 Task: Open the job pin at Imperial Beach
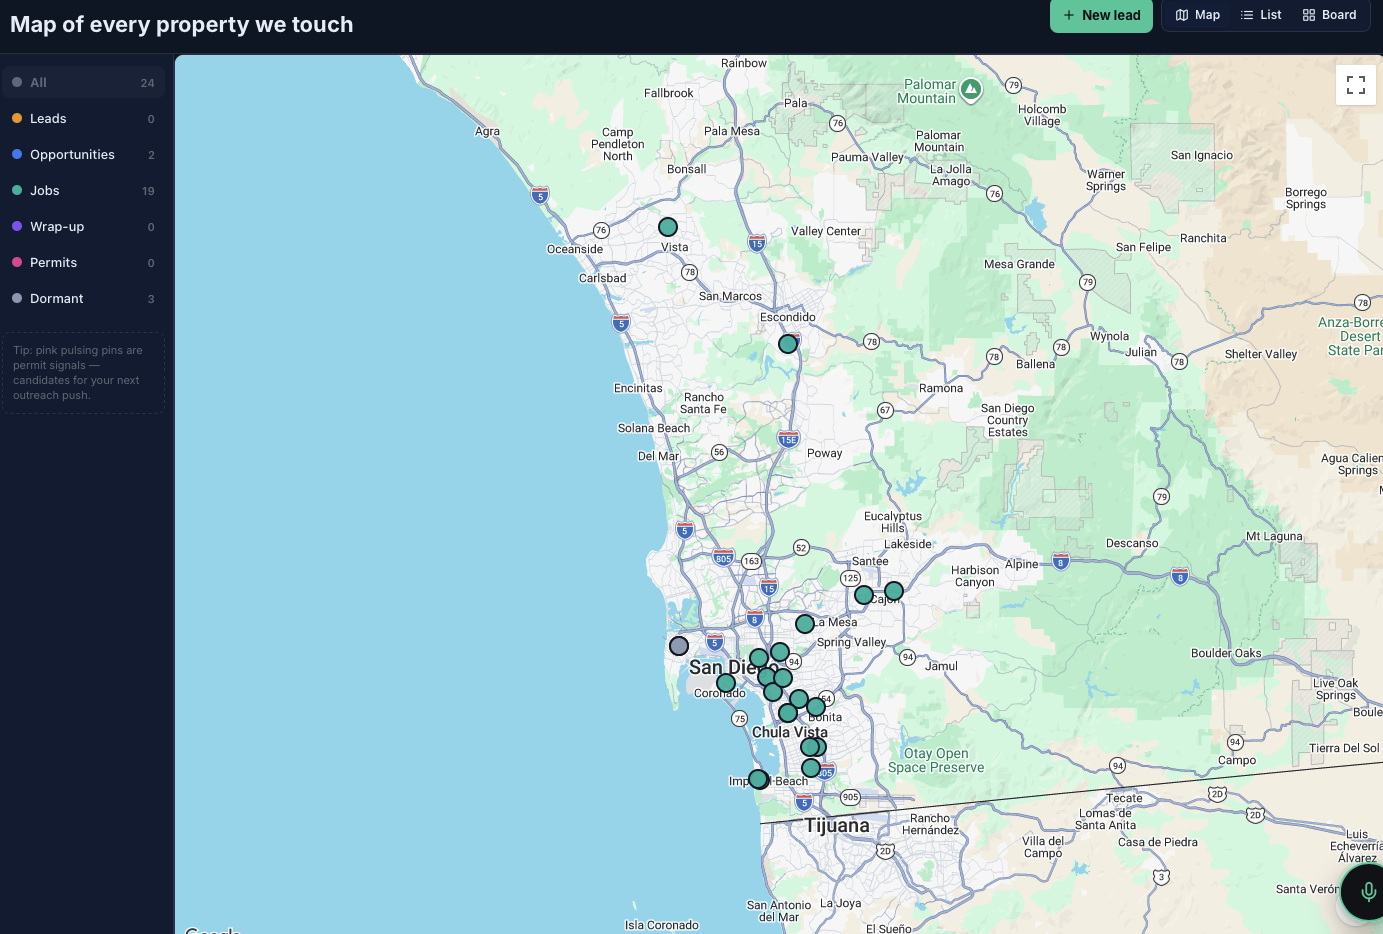[x=758, y=779]
